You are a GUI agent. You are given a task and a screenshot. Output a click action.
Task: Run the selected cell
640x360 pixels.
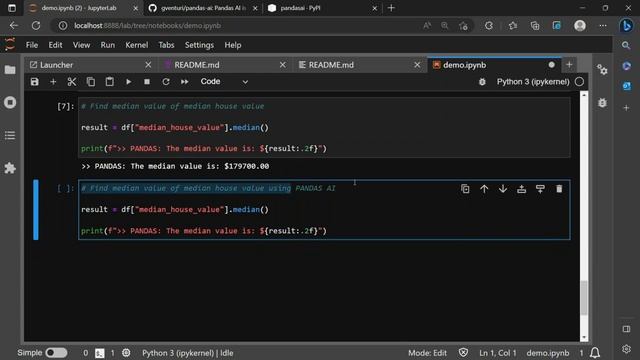[x=128, y=82]
